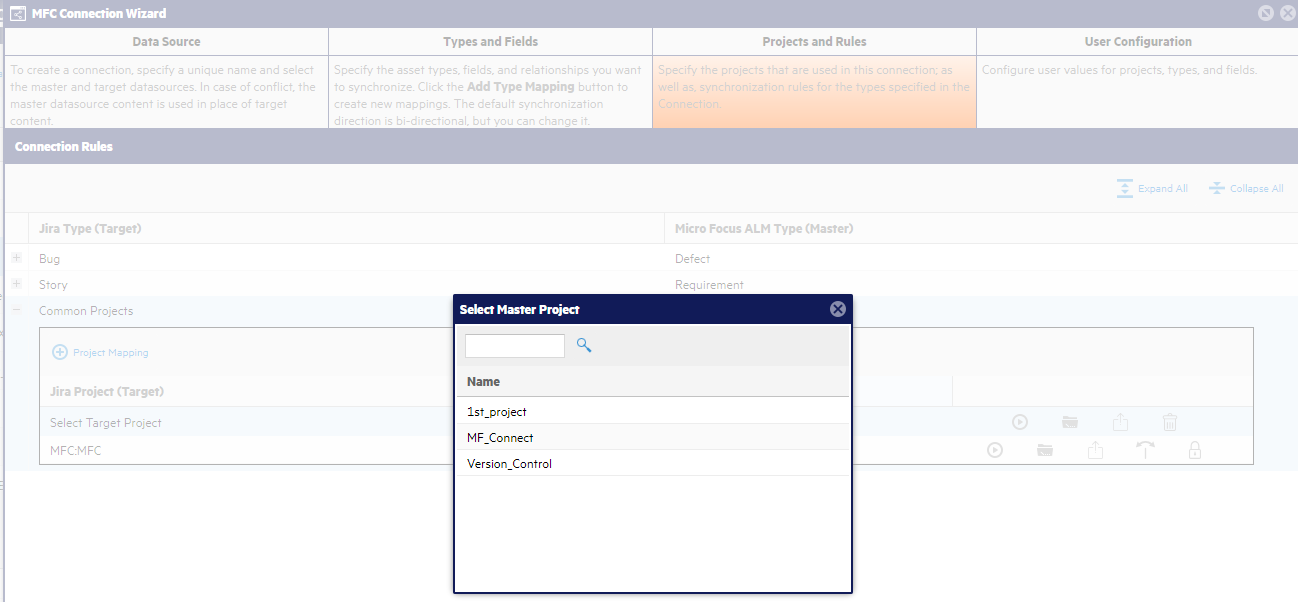Close the Select Master Project dialog
Screen dimensions: 1298x602
tap(837, 308)
